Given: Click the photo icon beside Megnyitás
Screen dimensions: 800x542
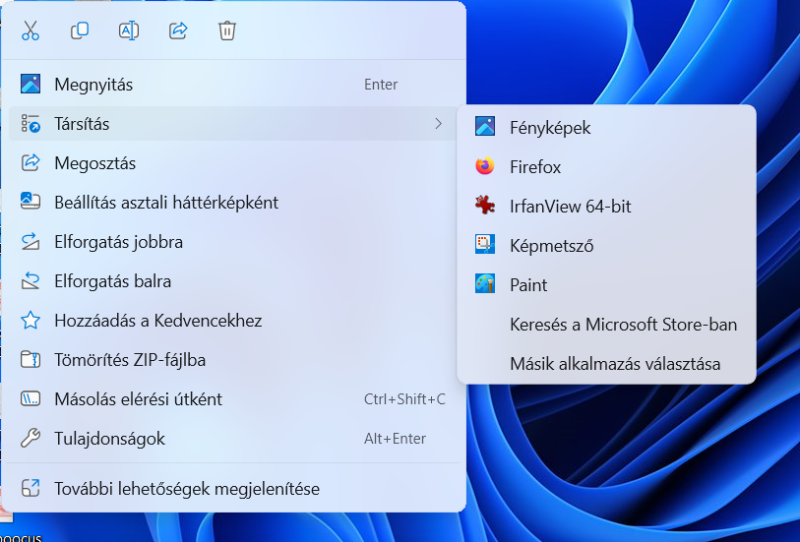Looking at the screenshot, I should 30,84.
